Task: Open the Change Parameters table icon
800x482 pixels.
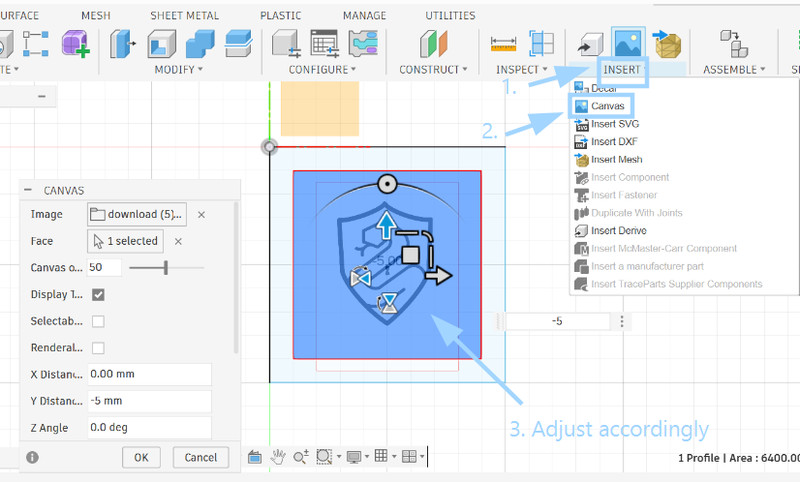Action: pos(325,43)
